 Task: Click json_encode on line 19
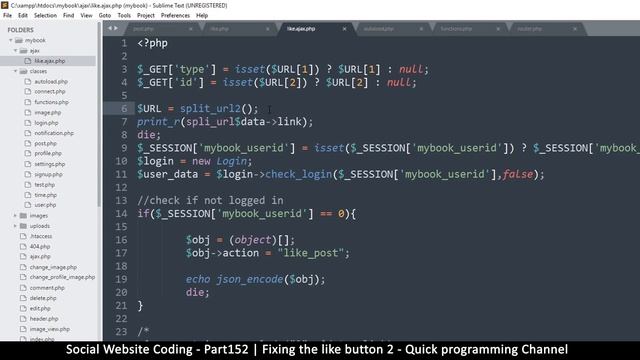point(250,279)
